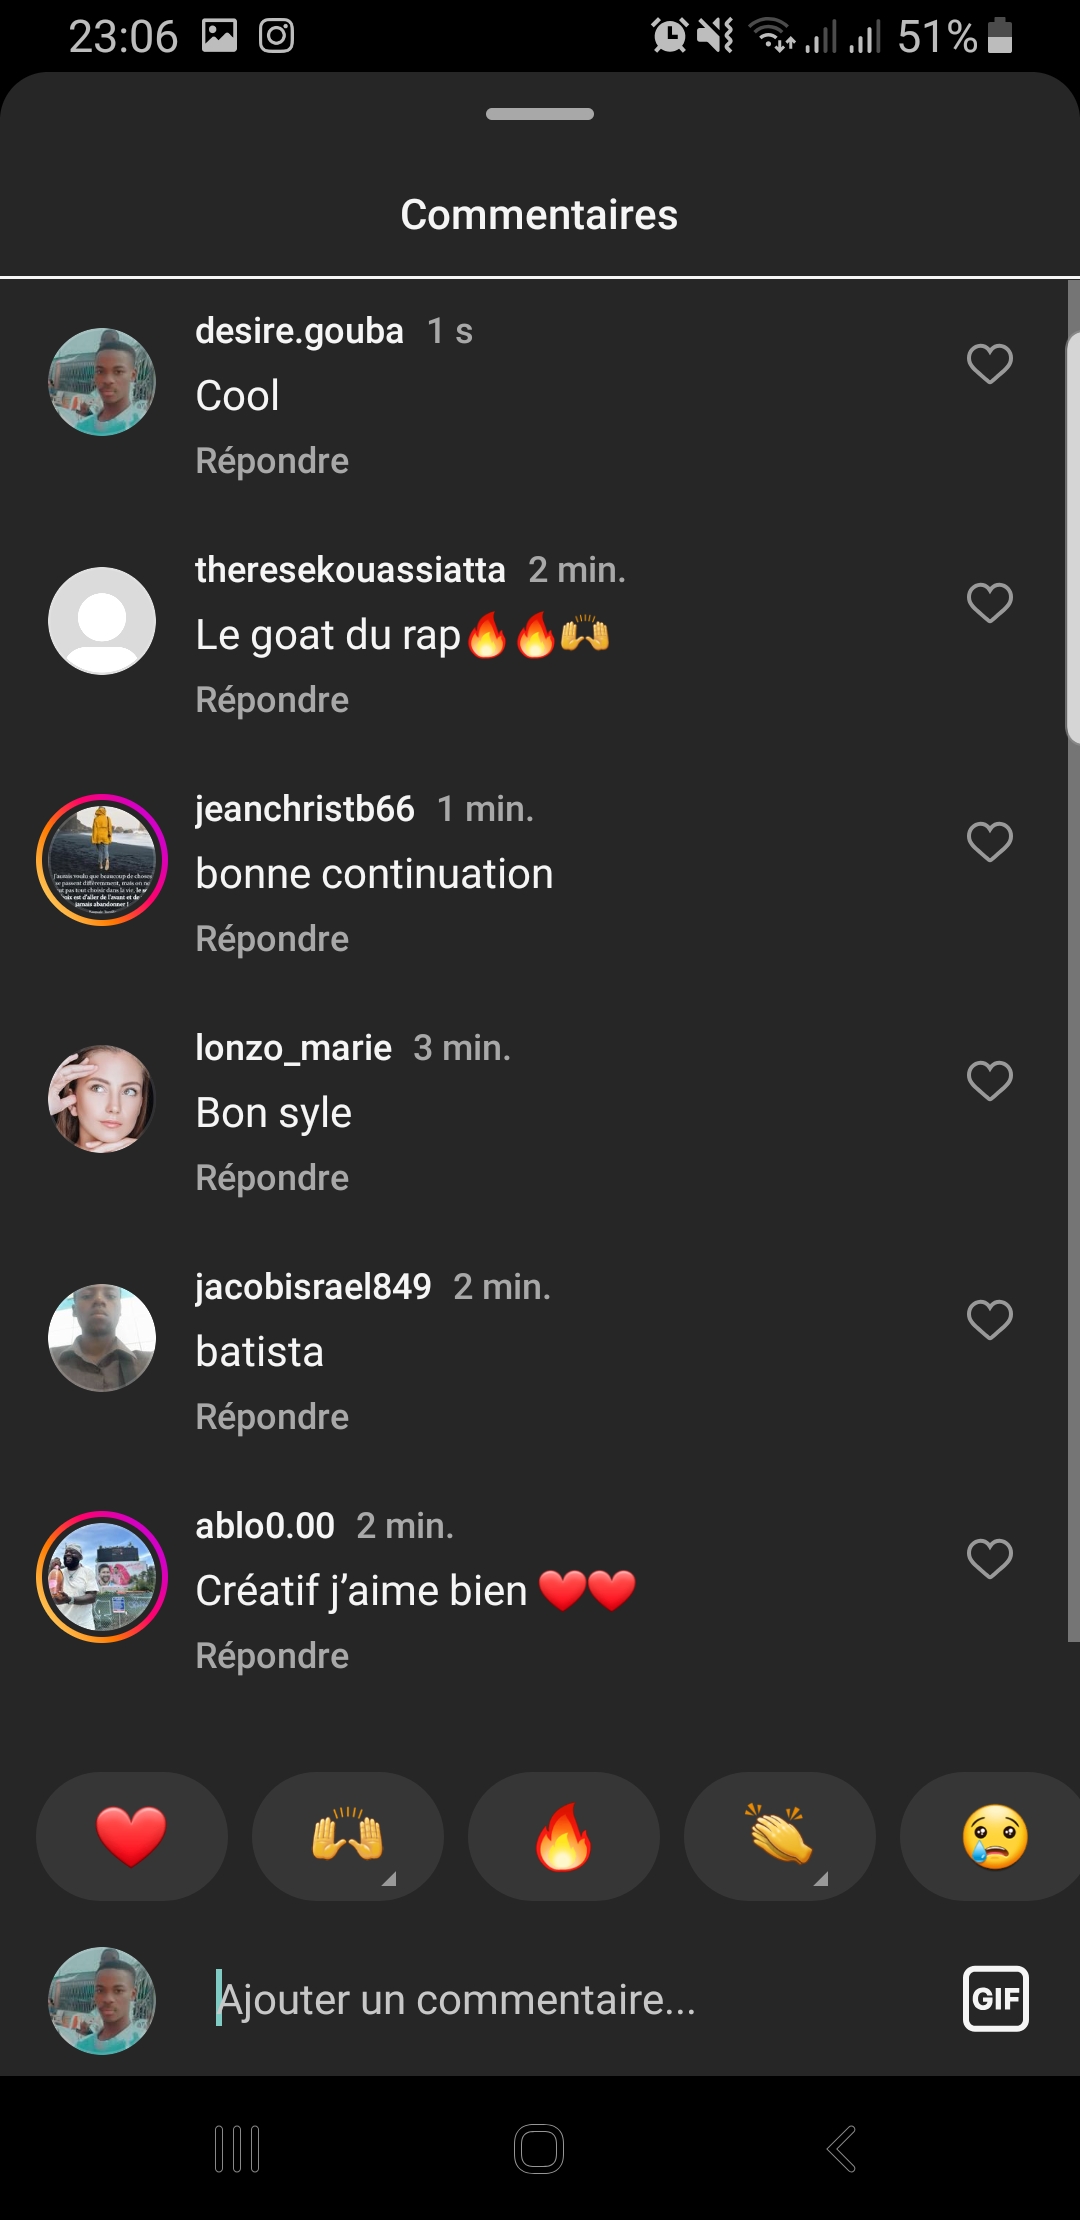This screenshot has height=2220, width=1080.
Task: Insert raised hands quick emoji
Action: point(347,1837)
